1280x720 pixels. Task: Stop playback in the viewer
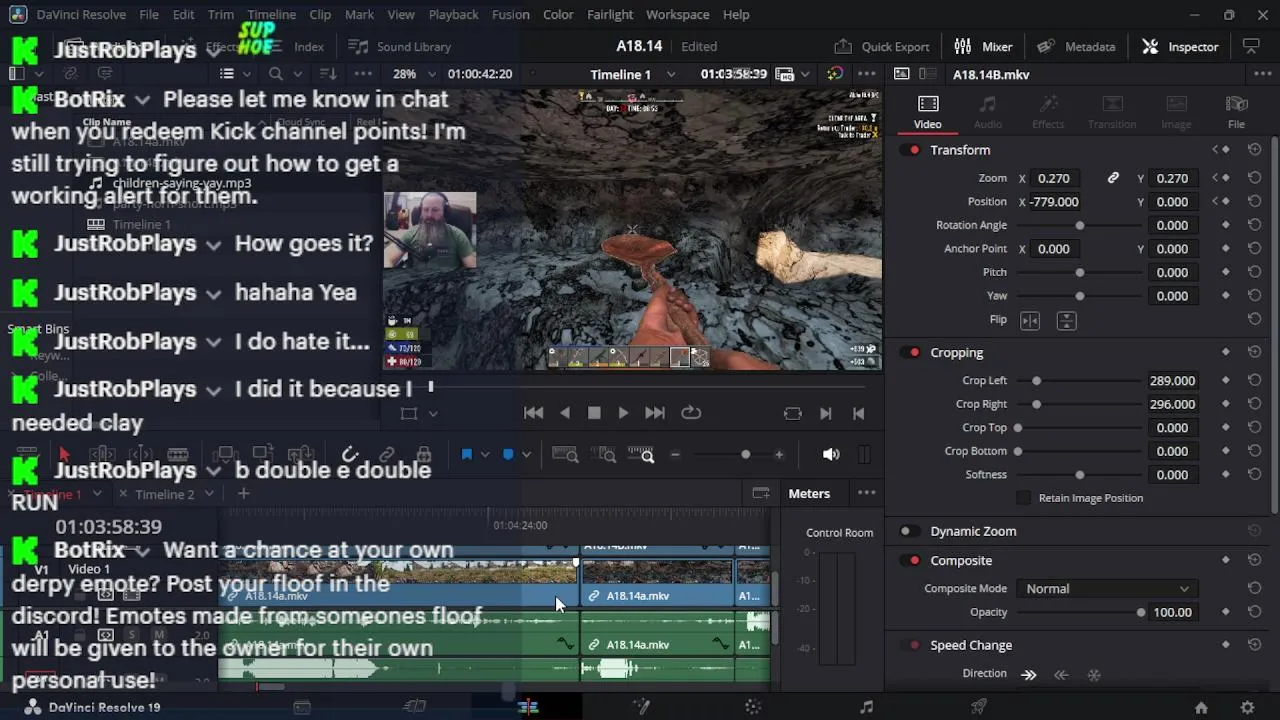point(594,413)
